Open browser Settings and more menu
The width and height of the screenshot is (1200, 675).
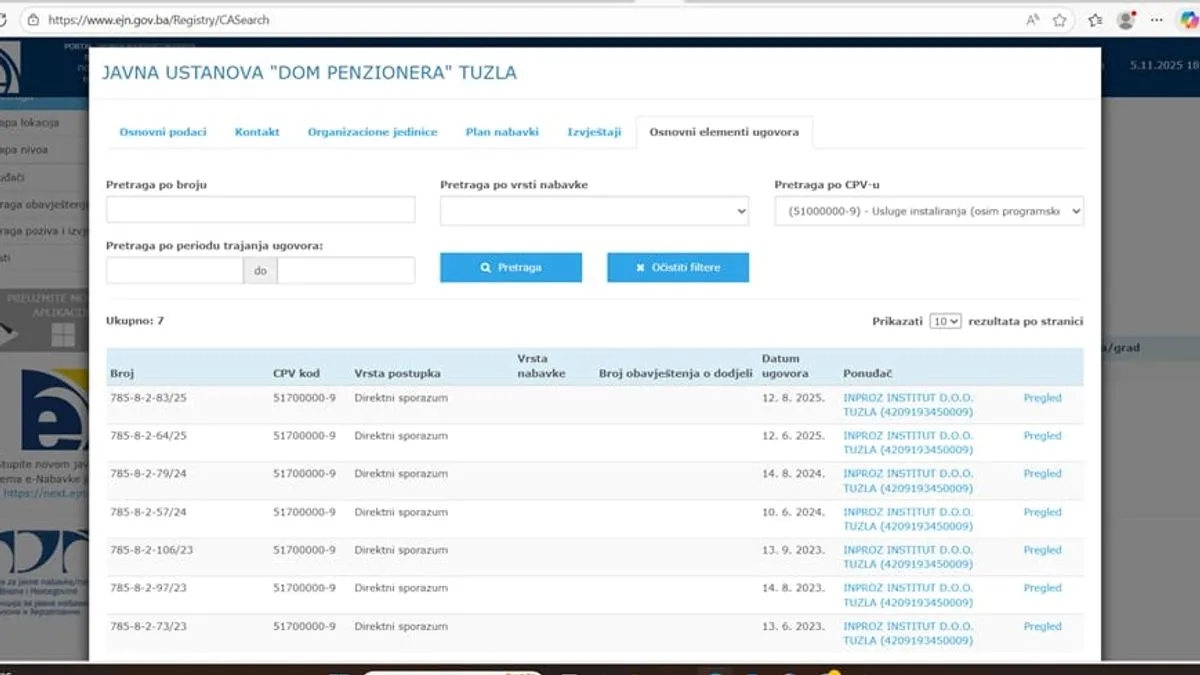pos(1156,20)
